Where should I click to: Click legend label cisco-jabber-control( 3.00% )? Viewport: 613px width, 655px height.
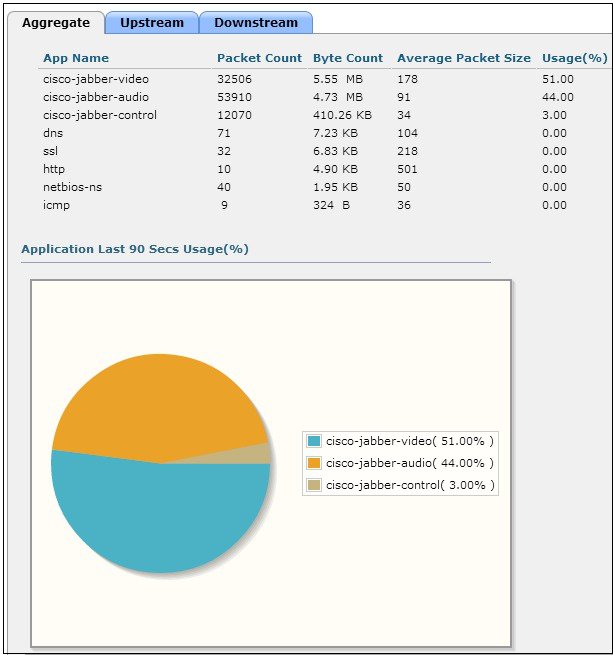410,485
